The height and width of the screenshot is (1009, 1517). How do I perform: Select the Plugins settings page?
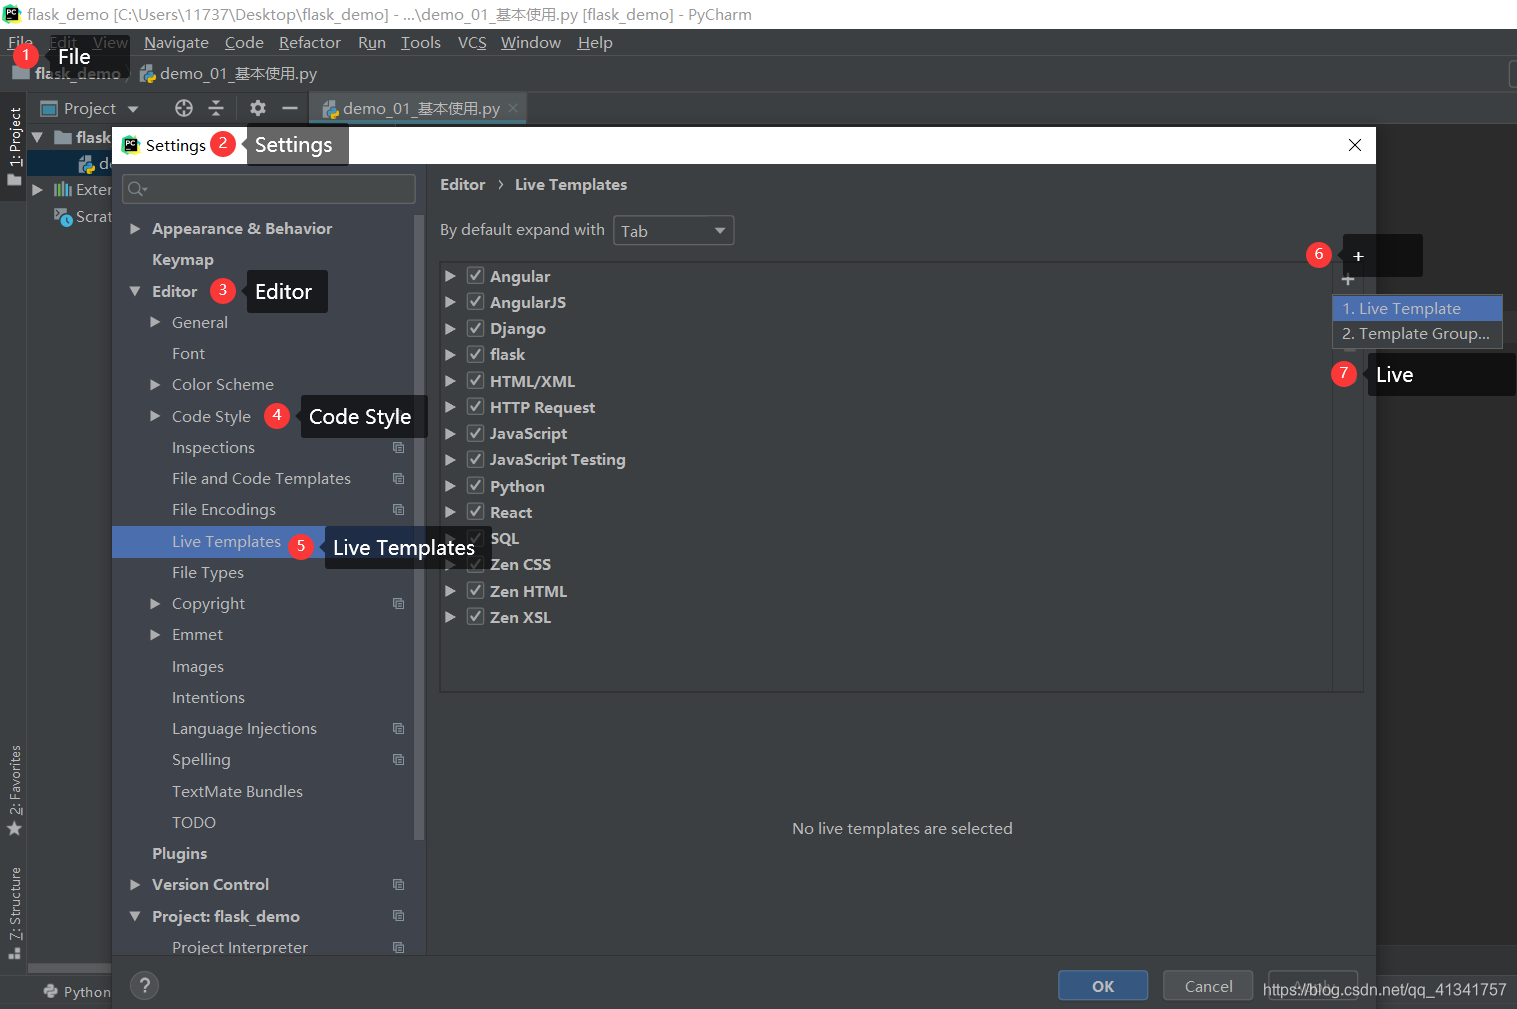pos(180,854)
